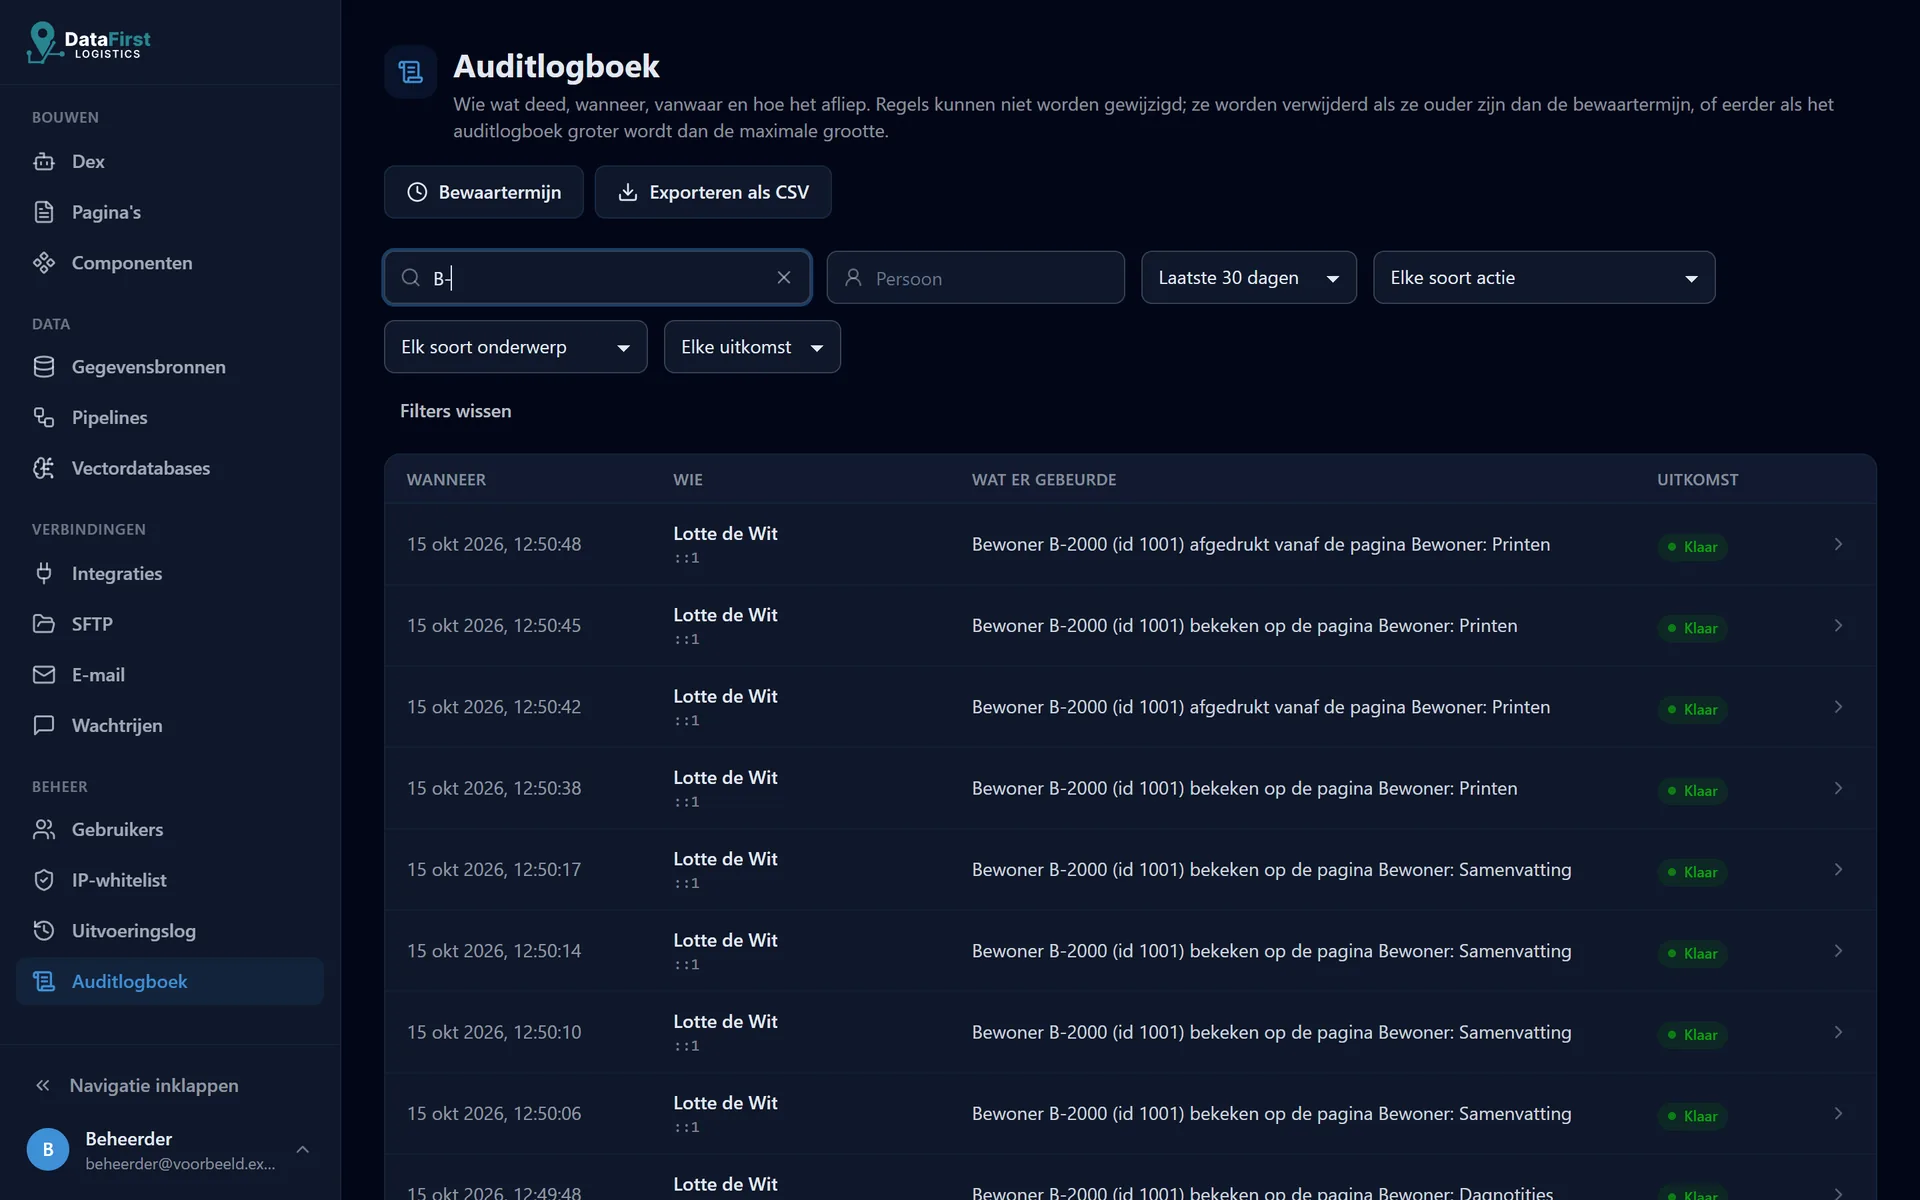1920x1200 pixels.
Task: Click the DataFirst Logistics logo
Action: (x=89, y=43)
